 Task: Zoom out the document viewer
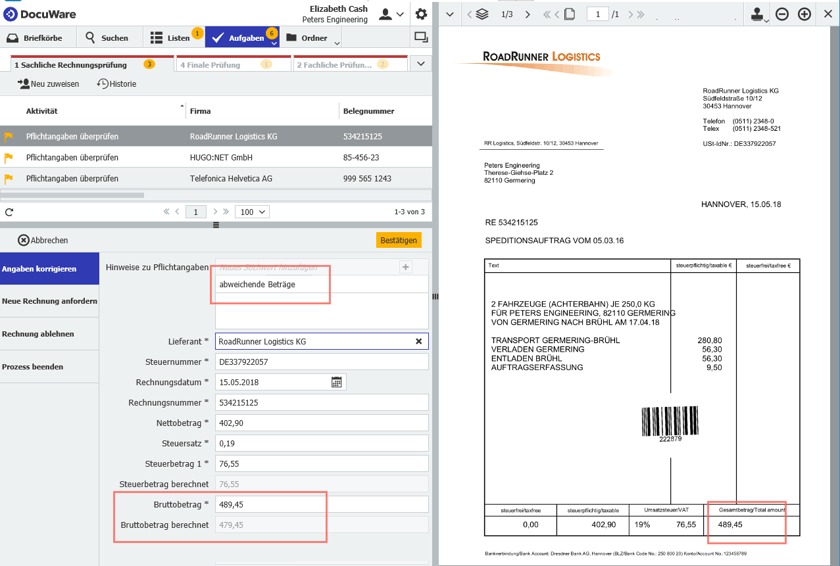(x=782, y=14)
